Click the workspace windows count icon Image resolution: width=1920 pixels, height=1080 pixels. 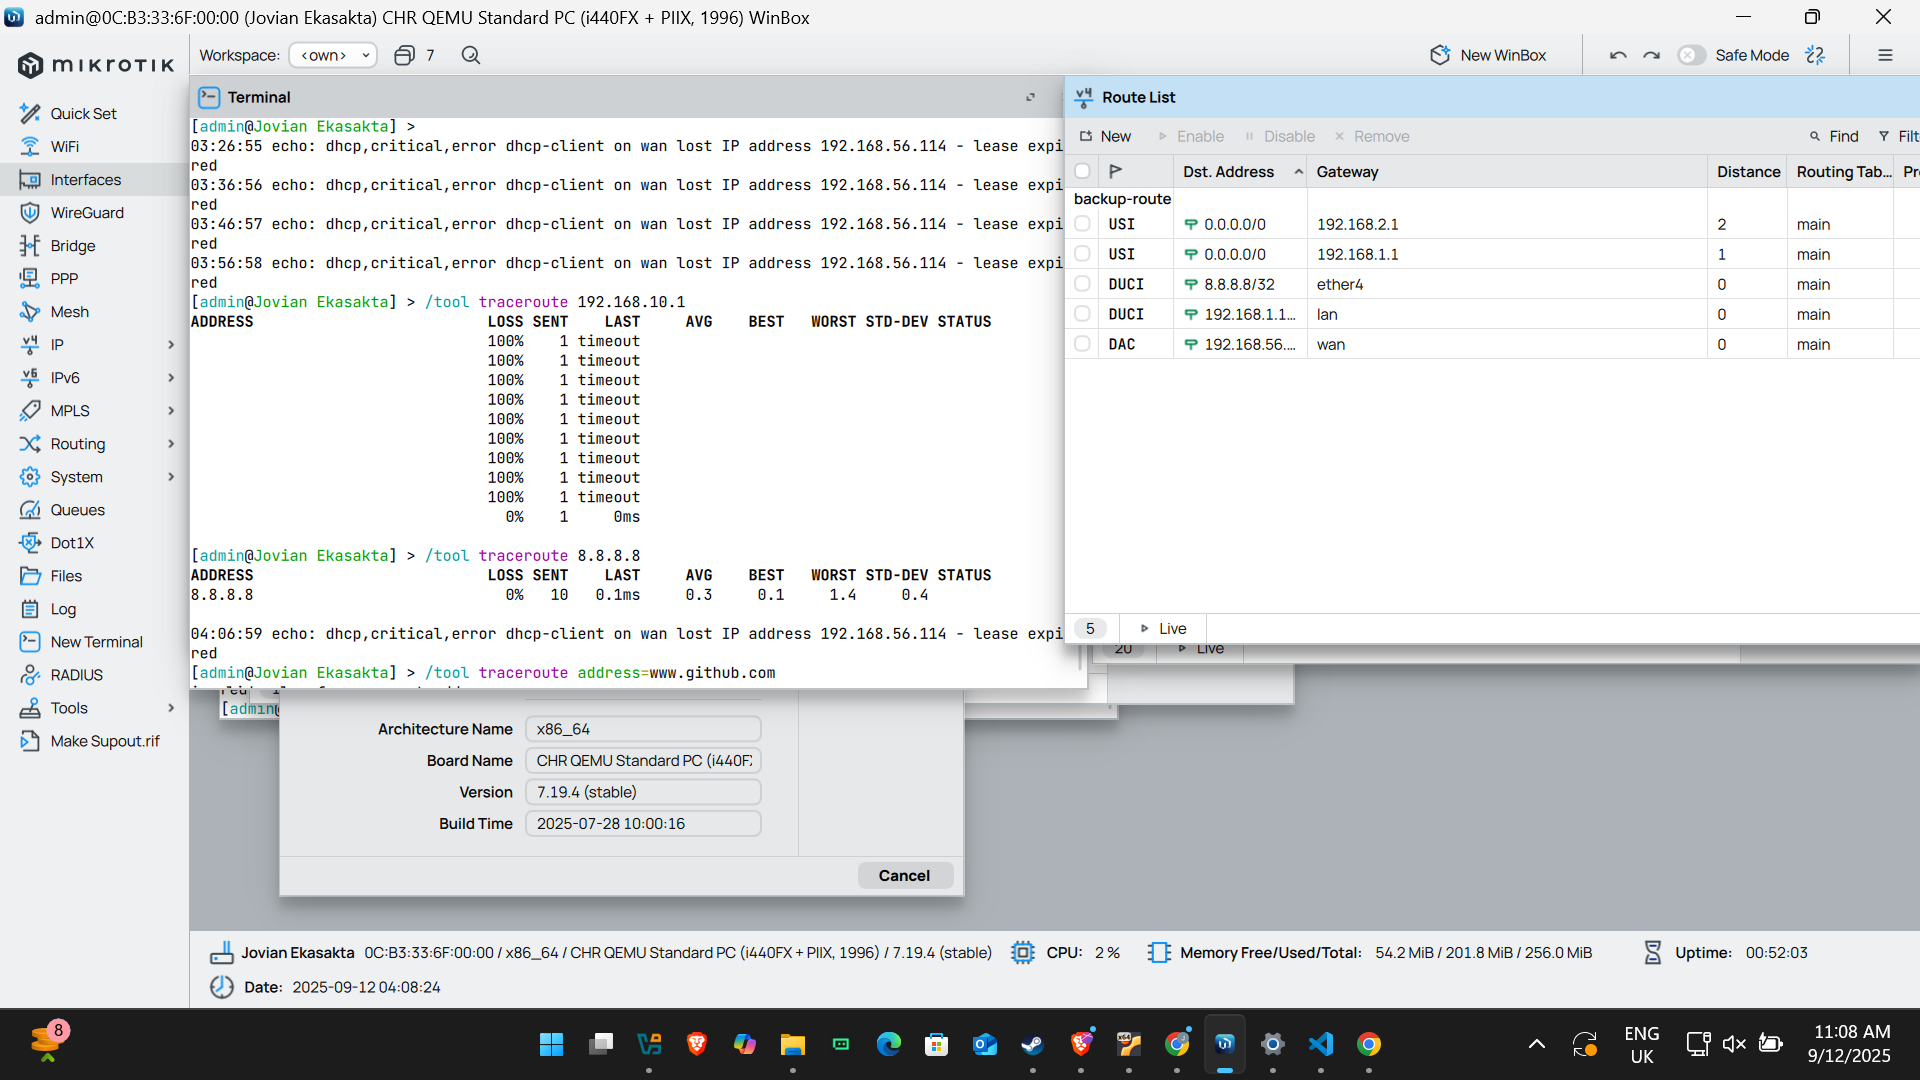(404, 55)
